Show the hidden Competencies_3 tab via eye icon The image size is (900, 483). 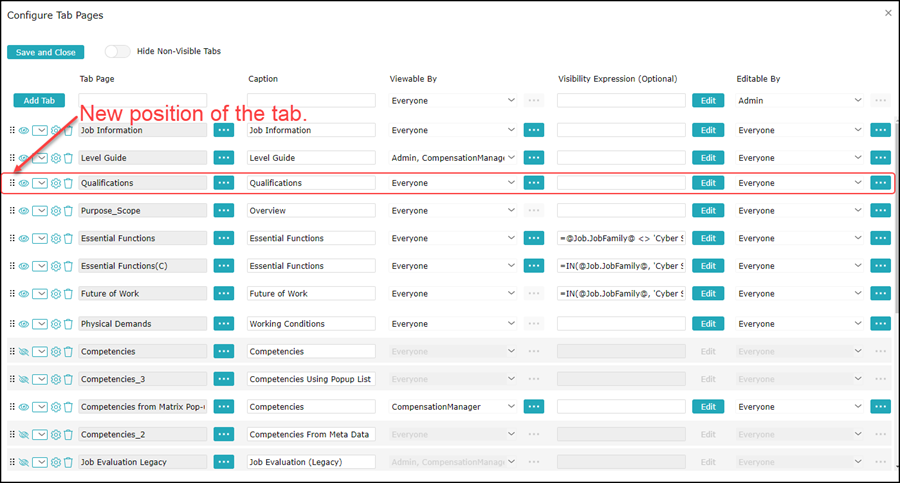(x=24, y=379)
